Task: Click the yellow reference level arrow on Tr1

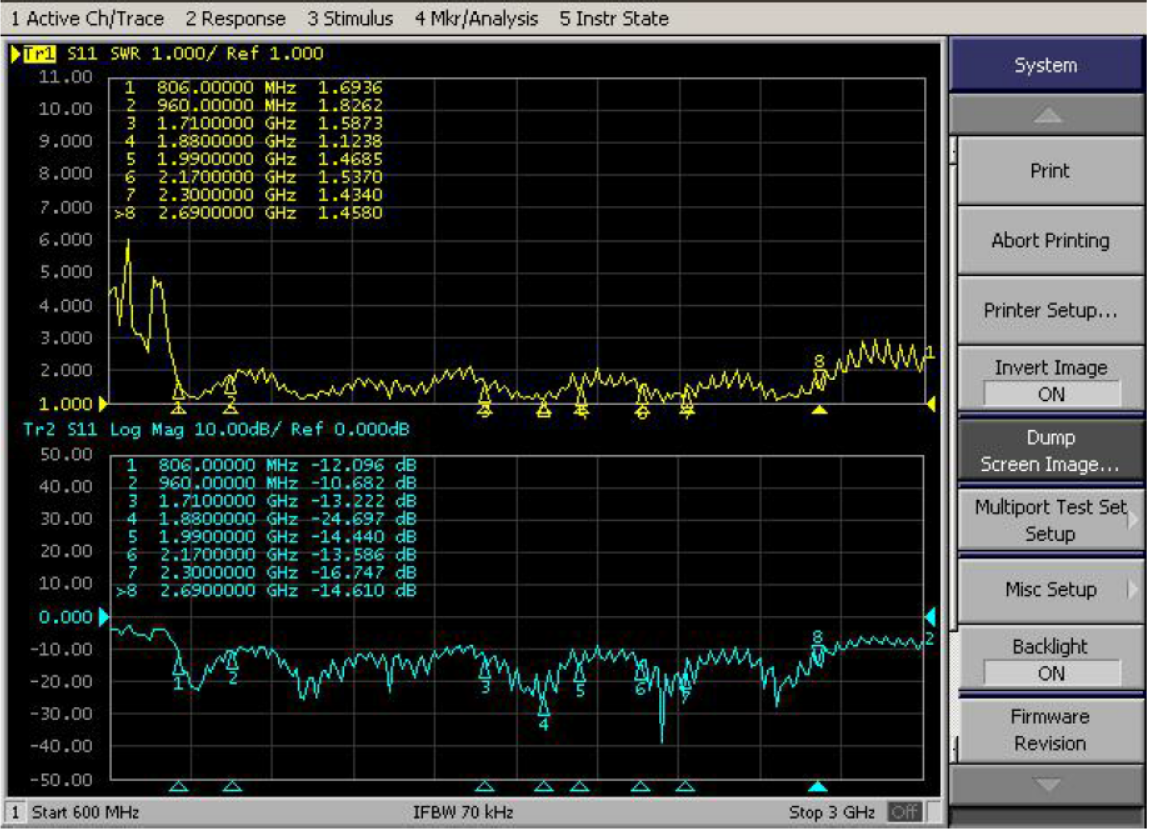Action: pos(103,404)
